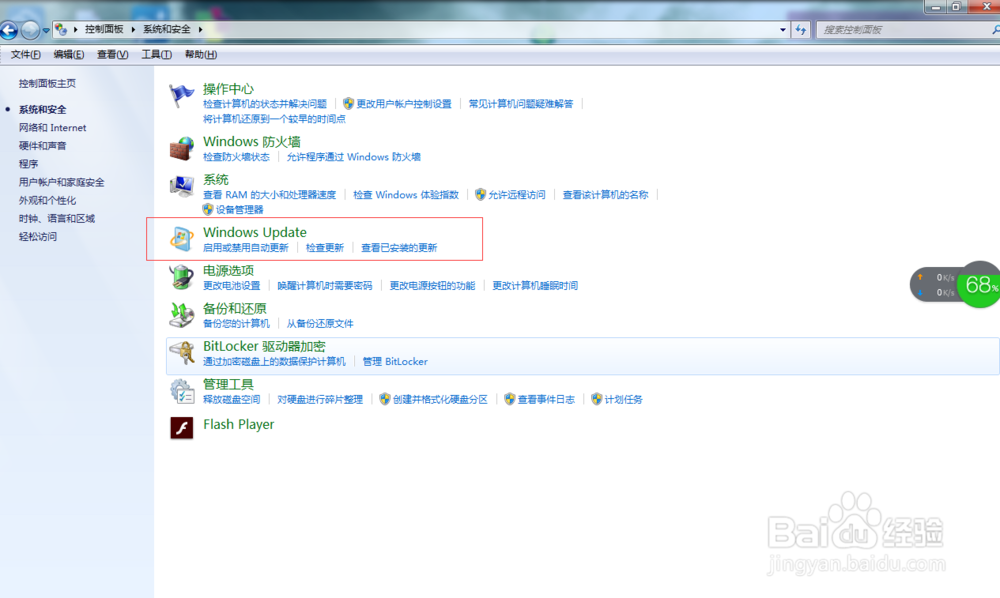Click 检查 Windows 体验指数 link

coord(406,194)
